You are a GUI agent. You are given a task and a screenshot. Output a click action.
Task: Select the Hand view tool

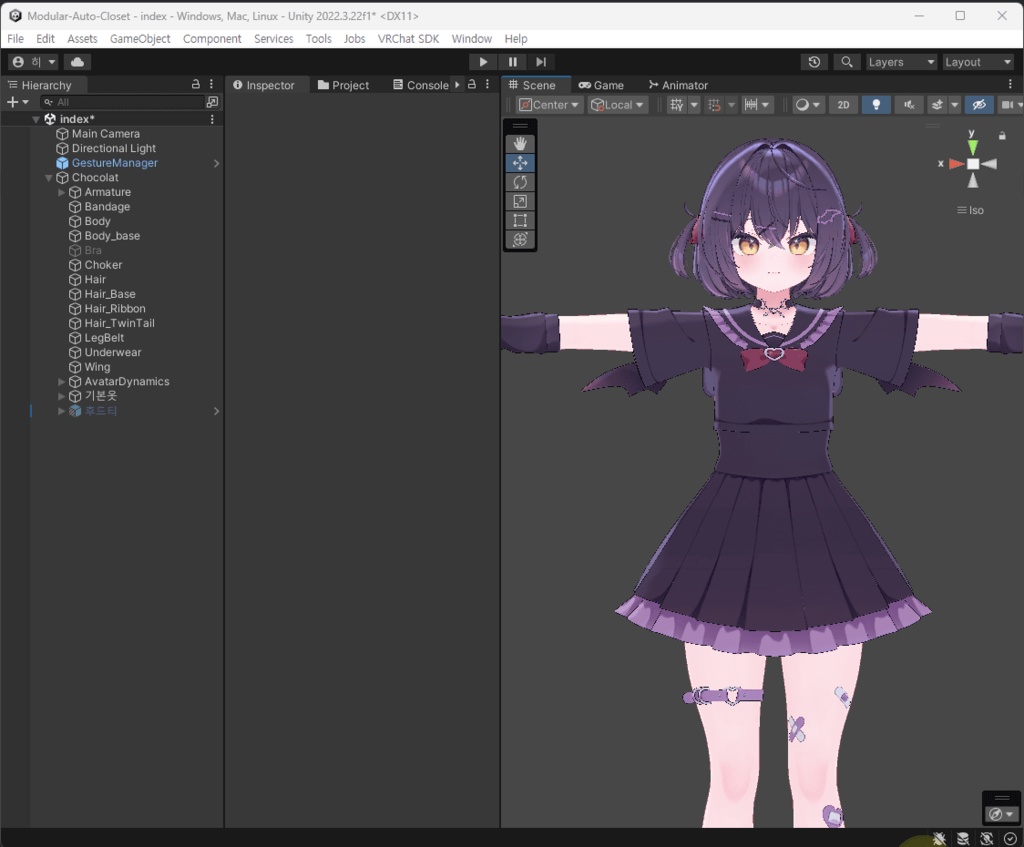[x=520, y=144]
